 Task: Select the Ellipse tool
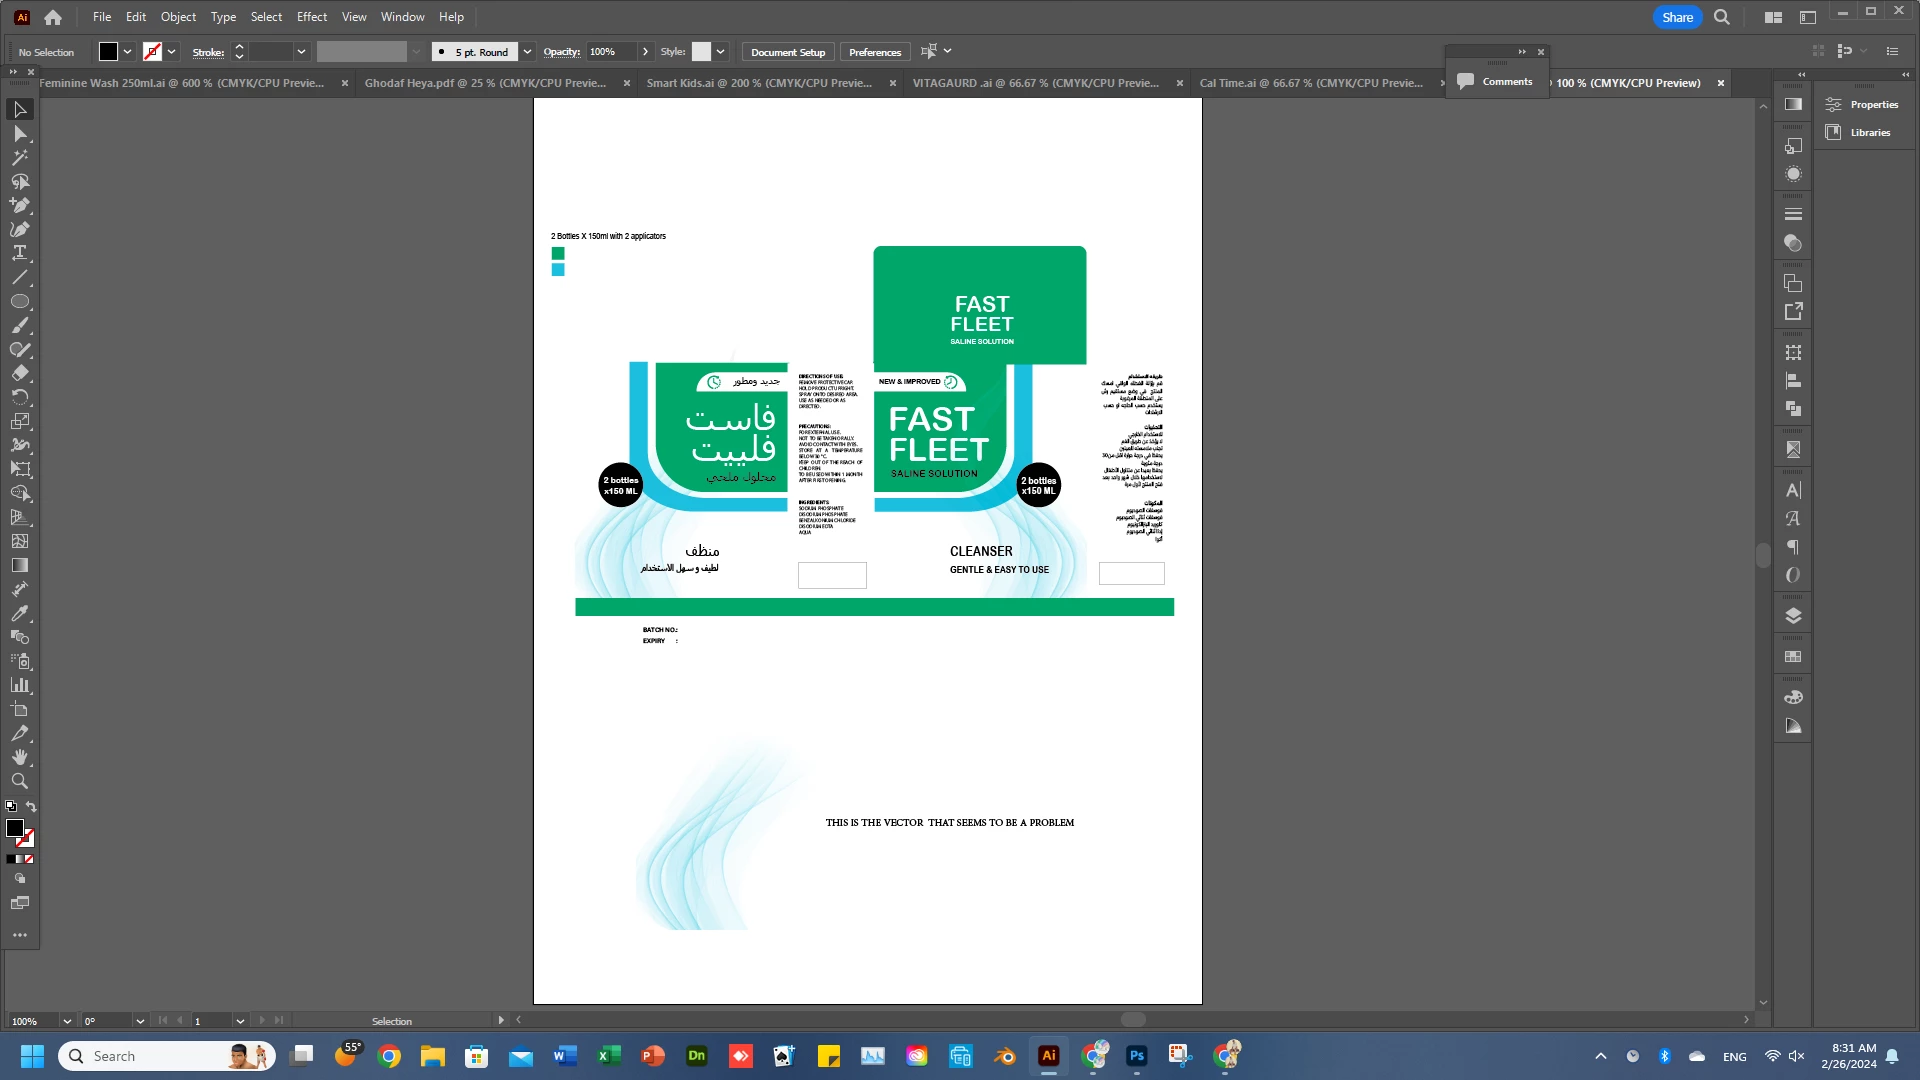click(x=20, y=301)
